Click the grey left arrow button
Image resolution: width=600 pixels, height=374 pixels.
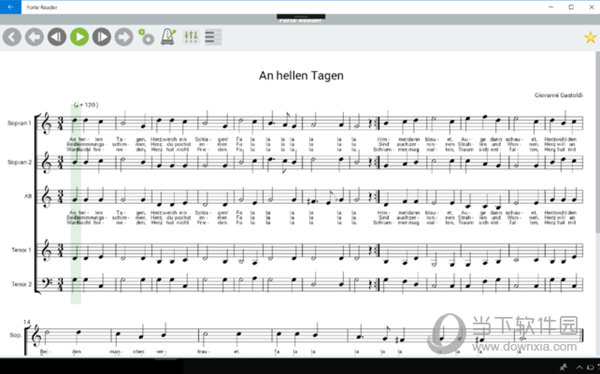tap(34, 37)
